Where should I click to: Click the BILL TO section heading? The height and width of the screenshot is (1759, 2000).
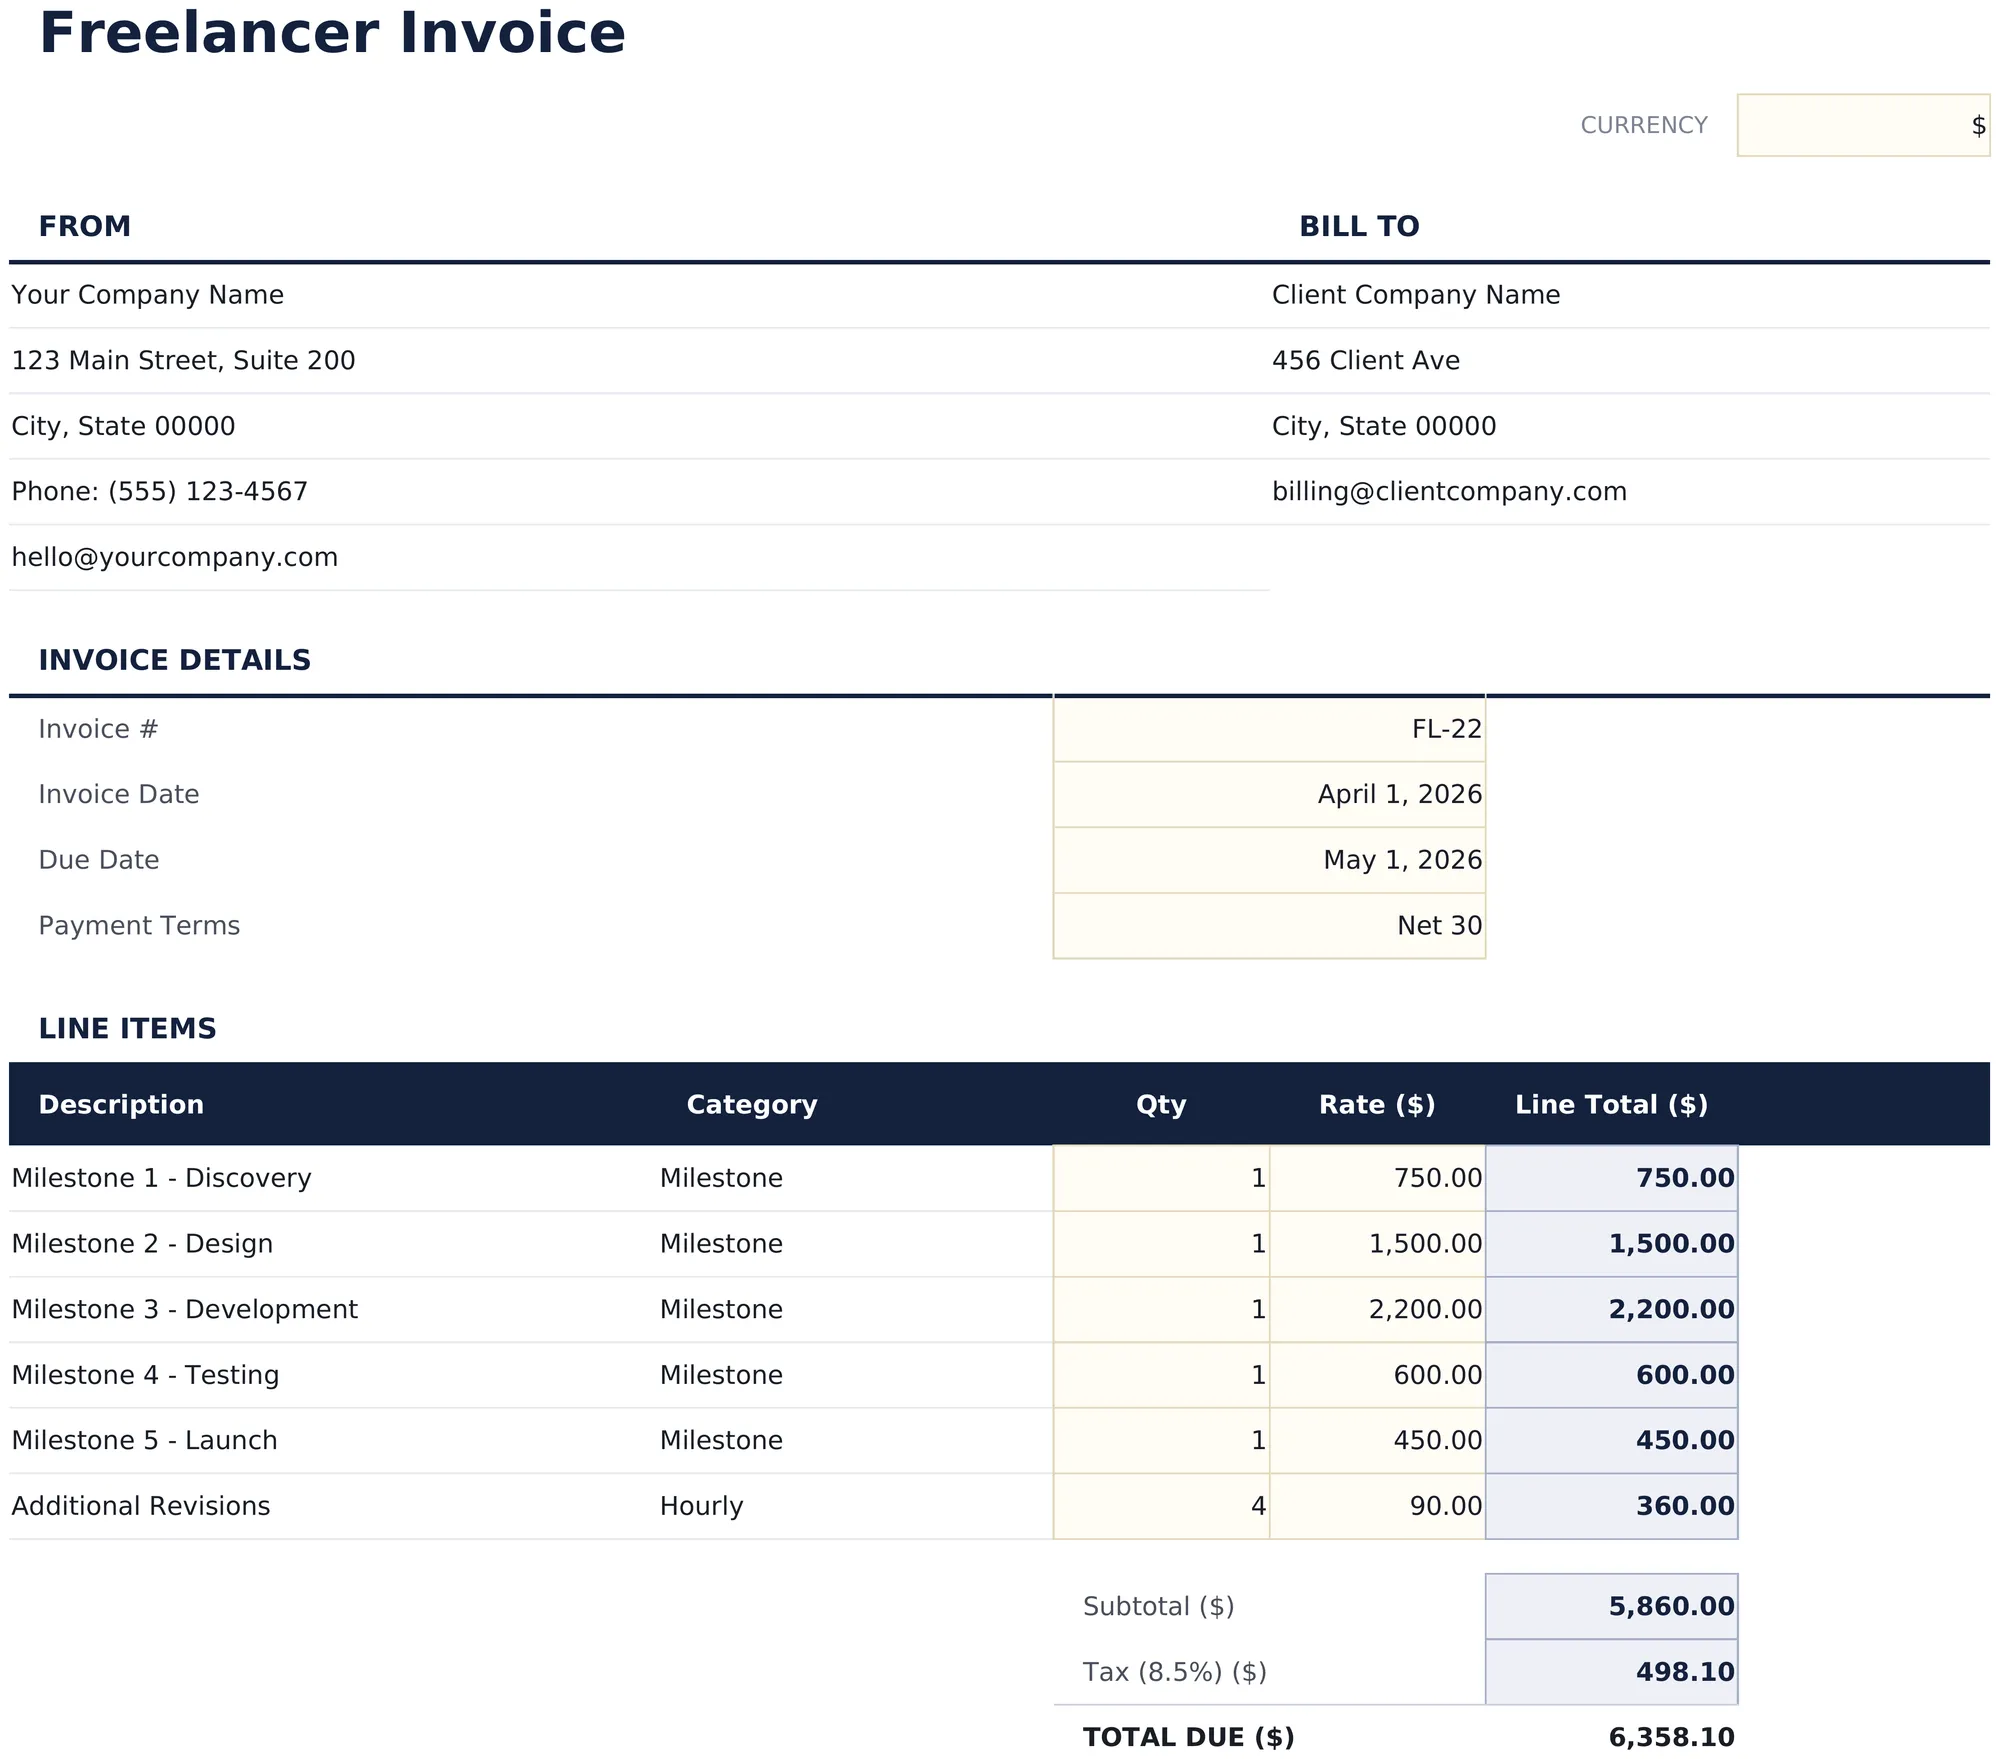(x=1359, y=226)
